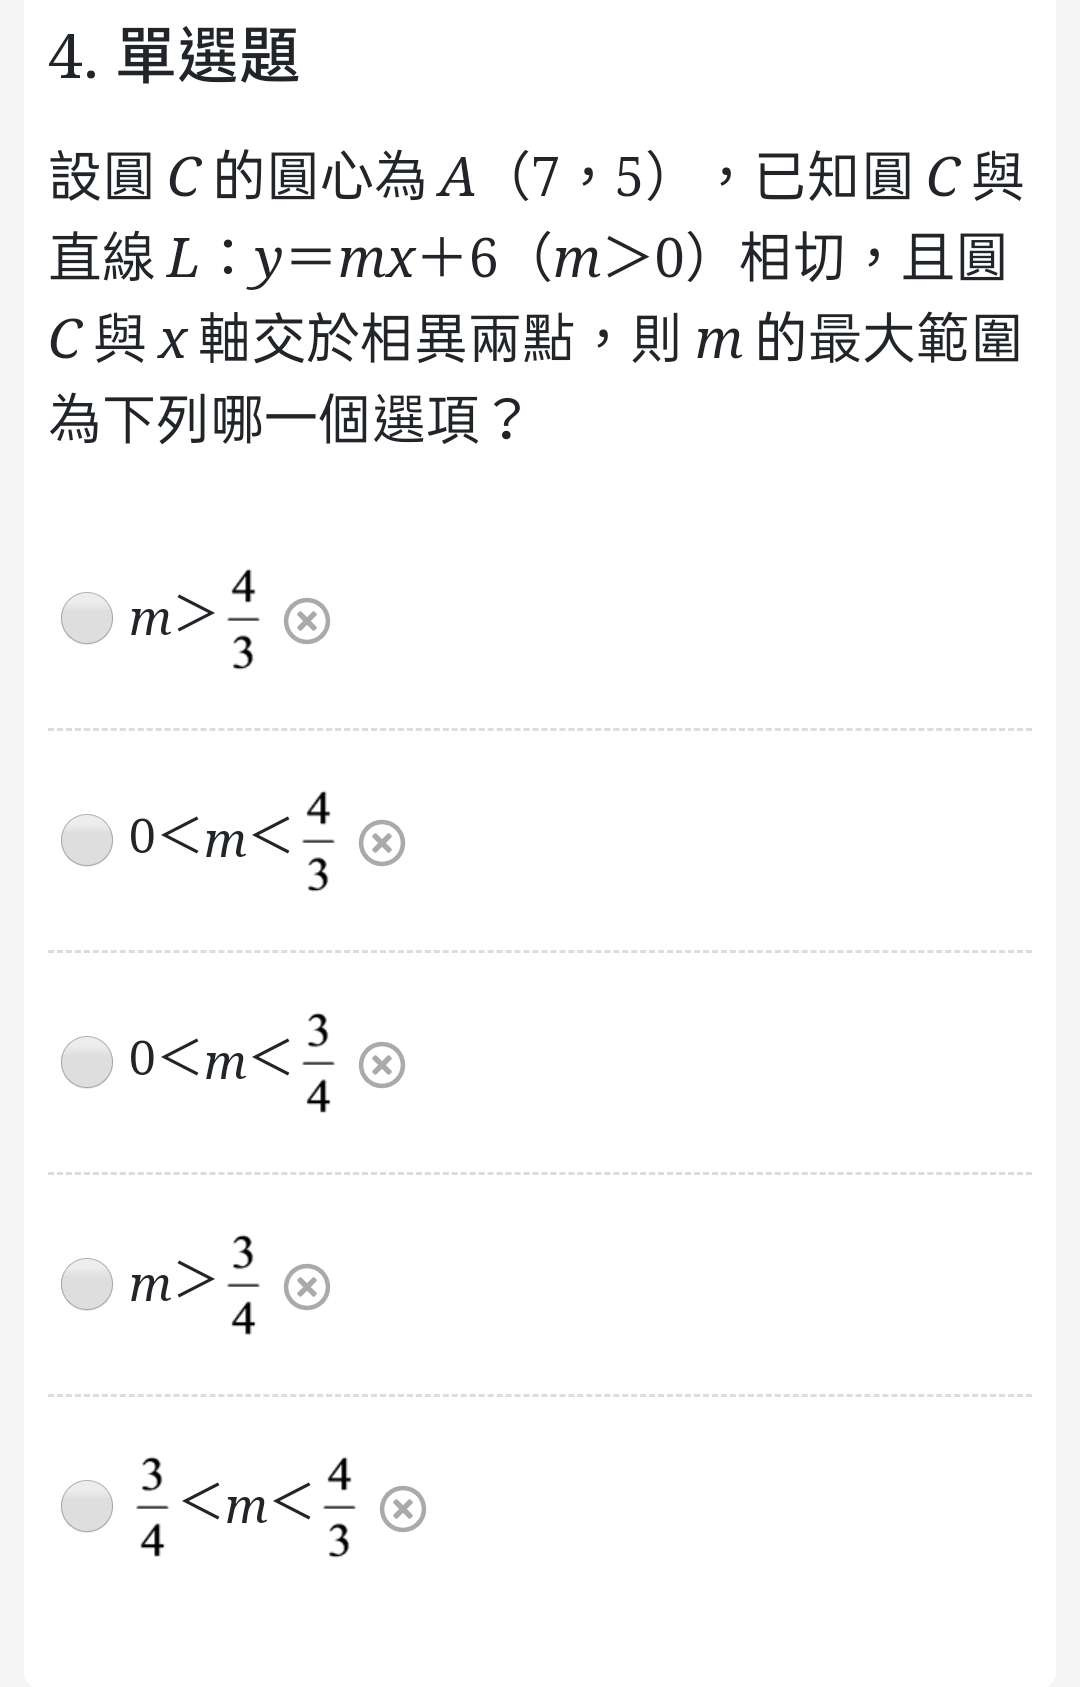The width and height of the screenshot is (1080, 1687).
Task: Click the last question line 為下列哪一個選項？
Action: [x=287, y=418]
